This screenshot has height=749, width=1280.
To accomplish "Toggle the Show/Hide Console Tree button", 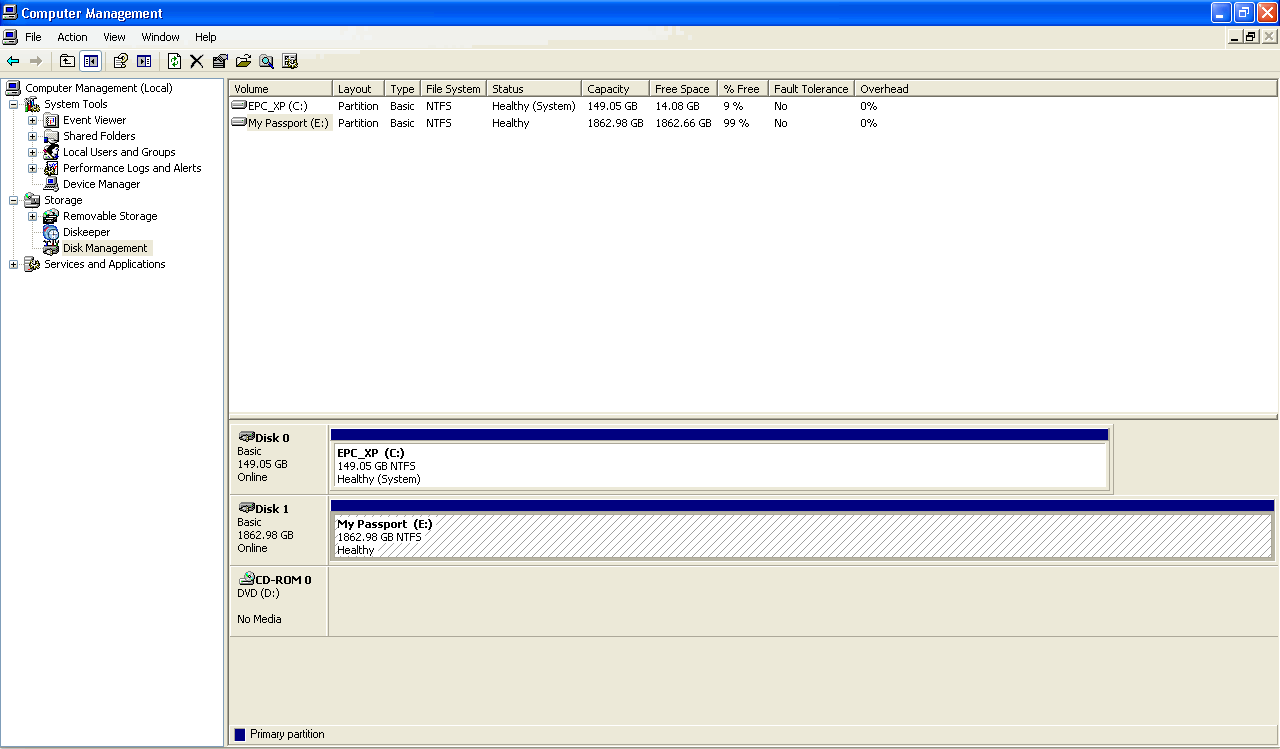I will pos(90,61).
